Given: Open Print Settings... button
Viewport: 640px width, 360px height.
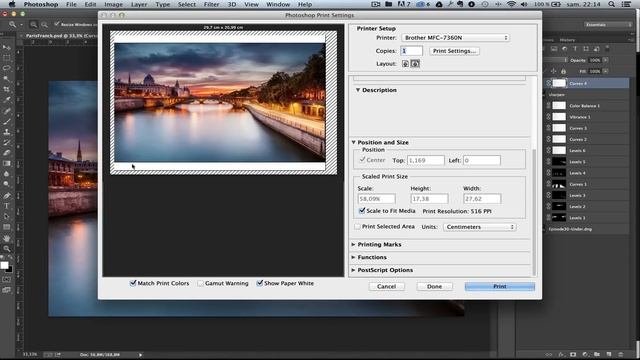Looking at the screenshot, I should (x=454, y=51).
